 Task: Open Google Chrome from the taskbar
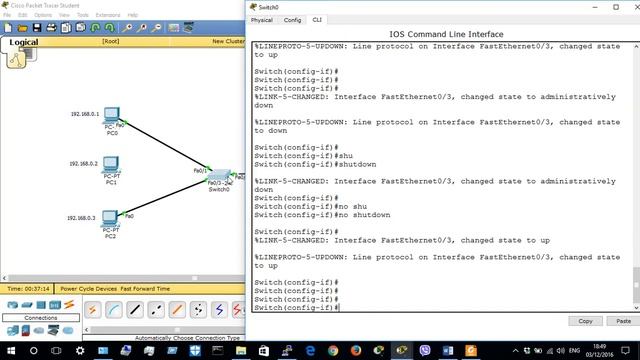click(333, 351)
